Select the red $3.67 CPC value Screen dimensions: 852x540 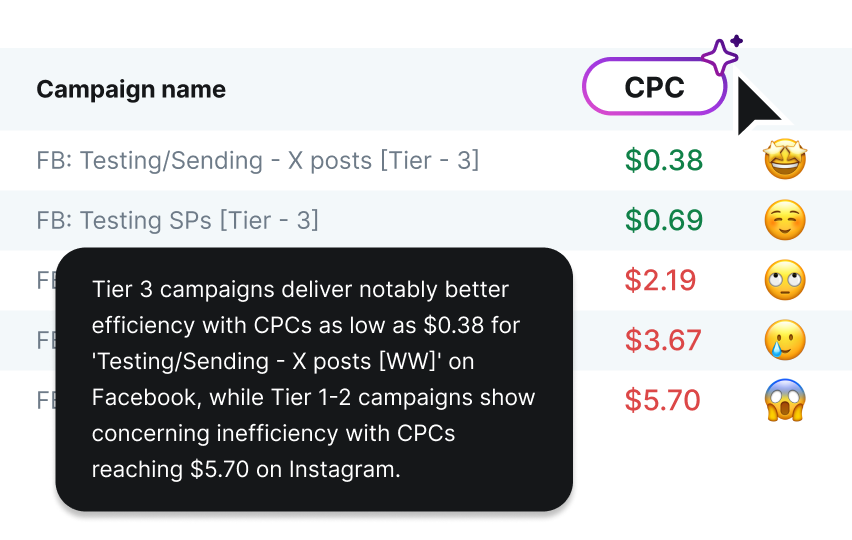(664, 340)
